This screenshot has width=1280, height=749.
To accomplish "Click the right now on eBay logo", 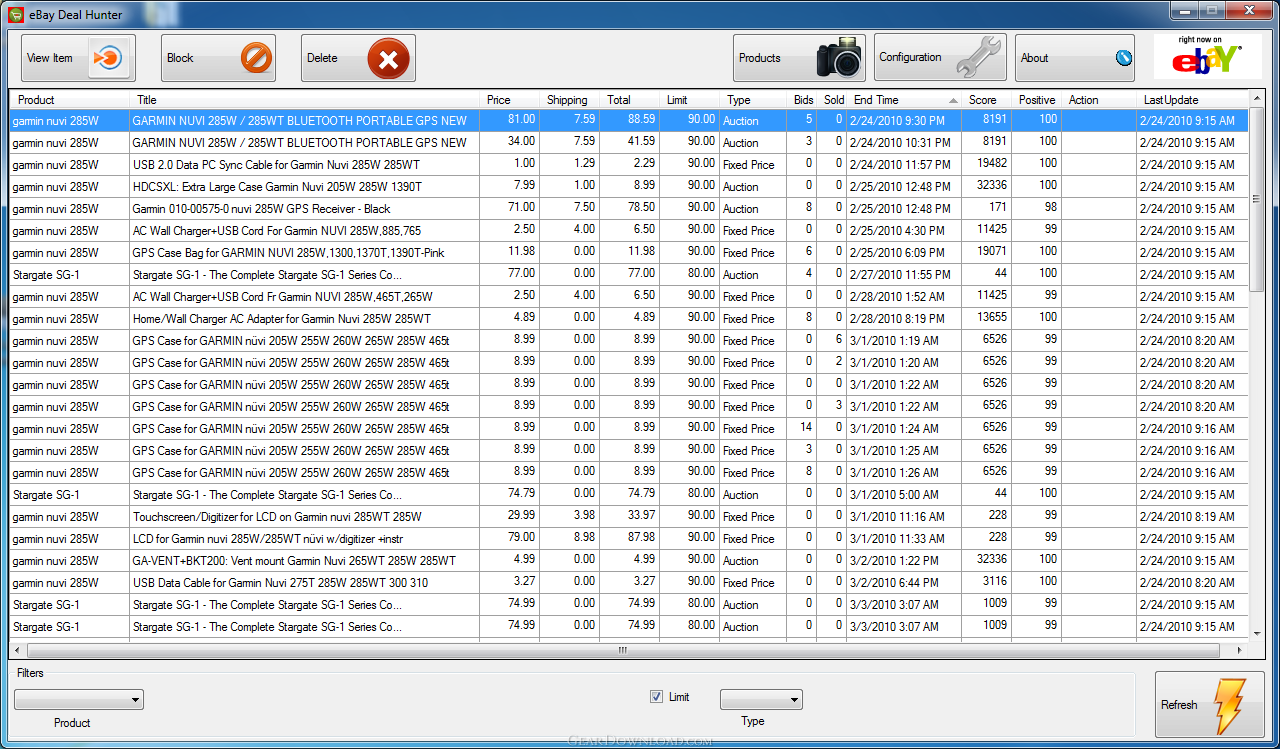I will 1208,57.
